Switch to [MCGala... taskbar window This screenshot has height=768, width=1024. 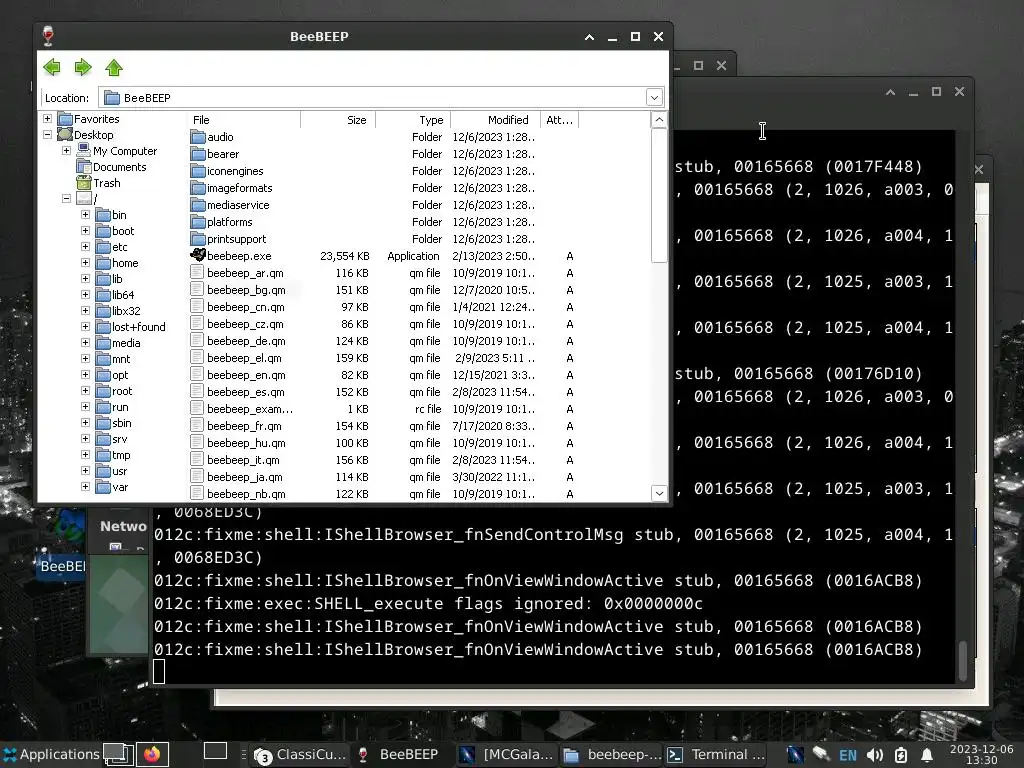(x=506, y=754)
